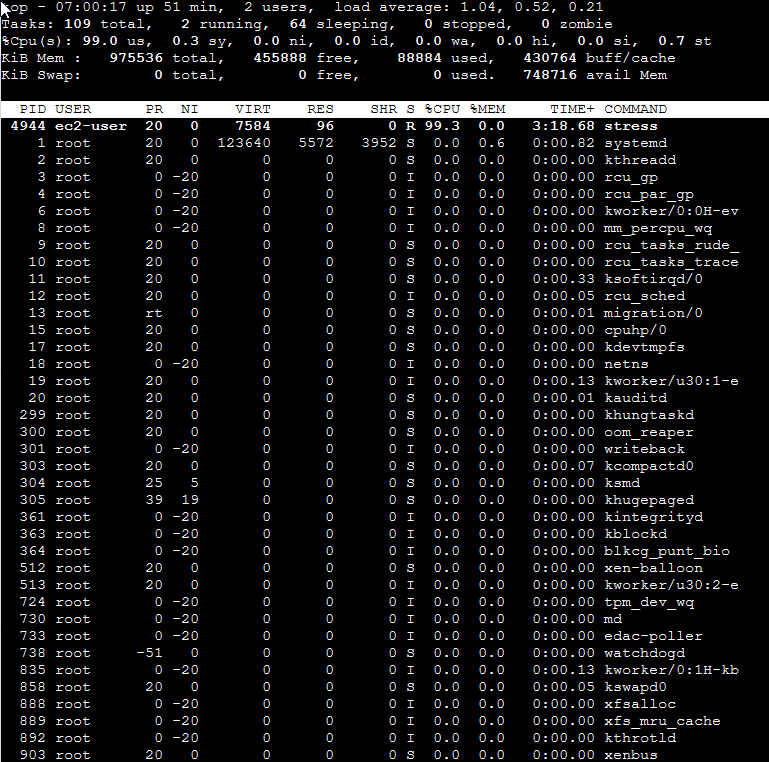Select the netns process
Viewport: 769px width, 762px height.
(626, 364)
